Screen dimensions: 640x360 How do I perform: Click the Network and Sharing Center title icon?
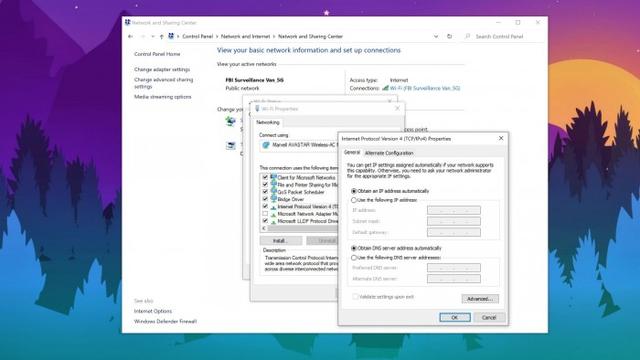point(127,22)
